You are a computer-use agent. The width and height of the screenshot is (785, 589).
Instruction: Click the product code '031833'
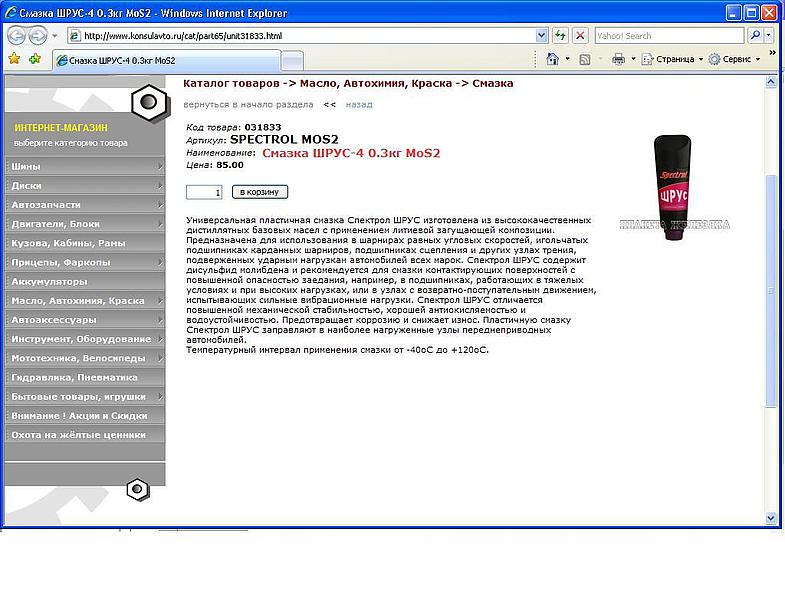click(263, 127)
